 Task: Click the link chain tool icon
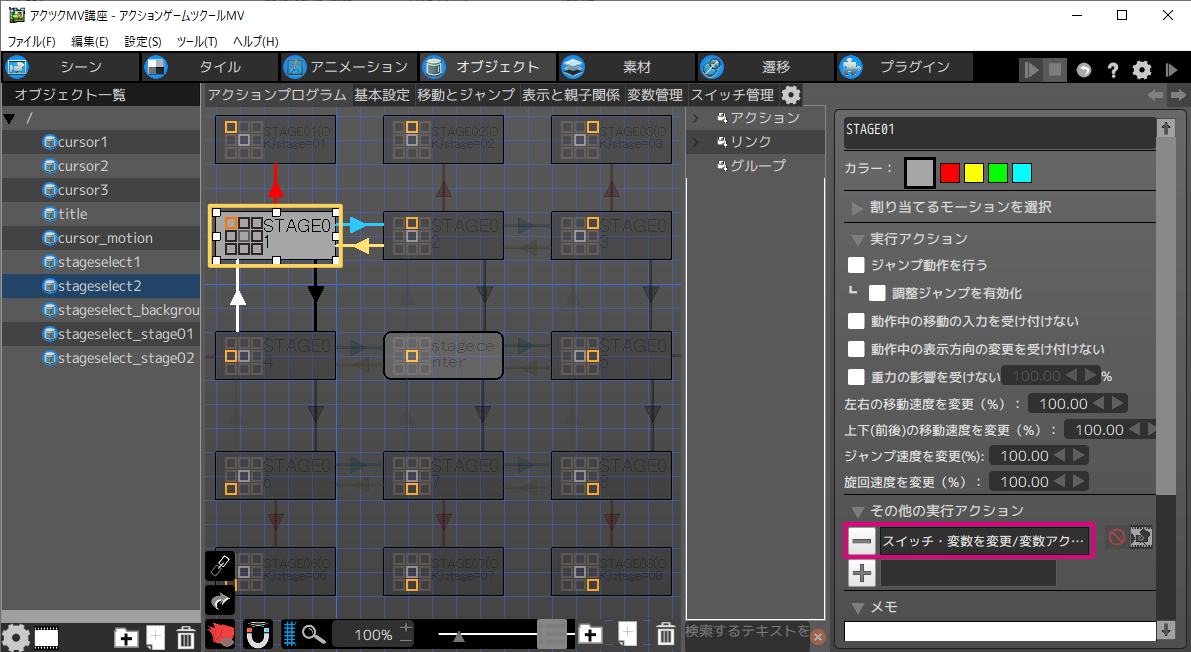point(220,566)
